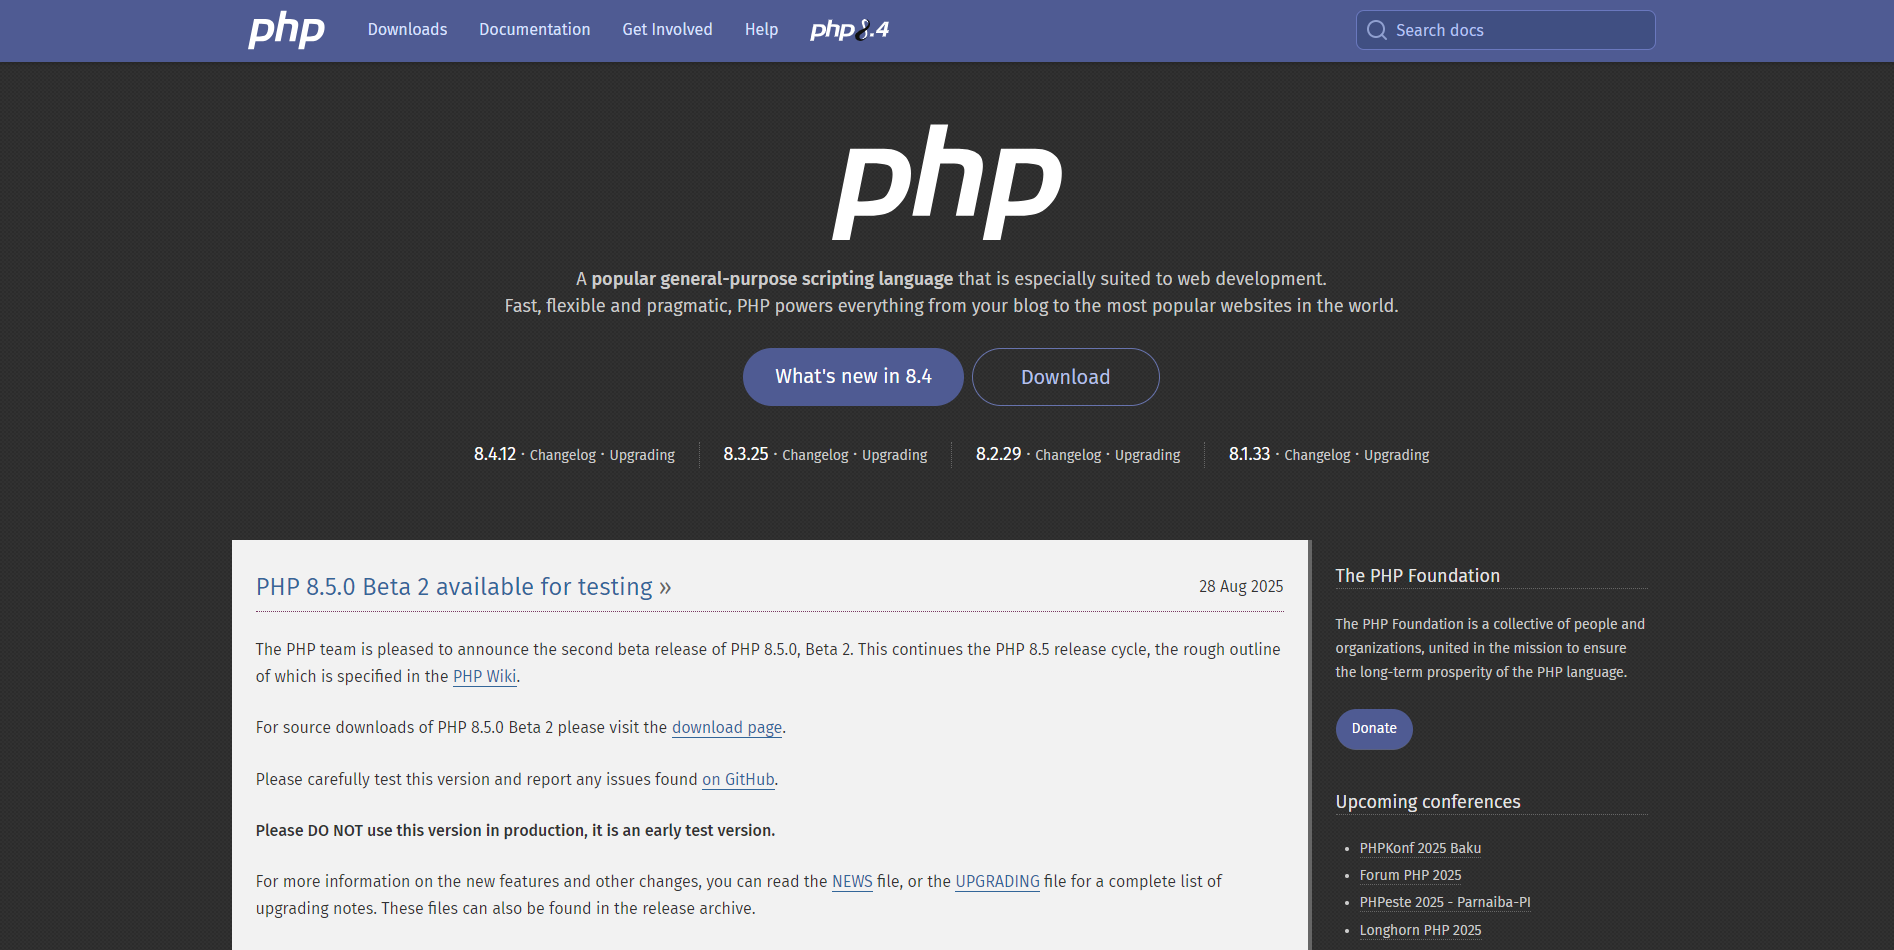The height and width of the screenshot is (950, 1894).
Task: Click the Donate button
Action: coord(1374,729)
